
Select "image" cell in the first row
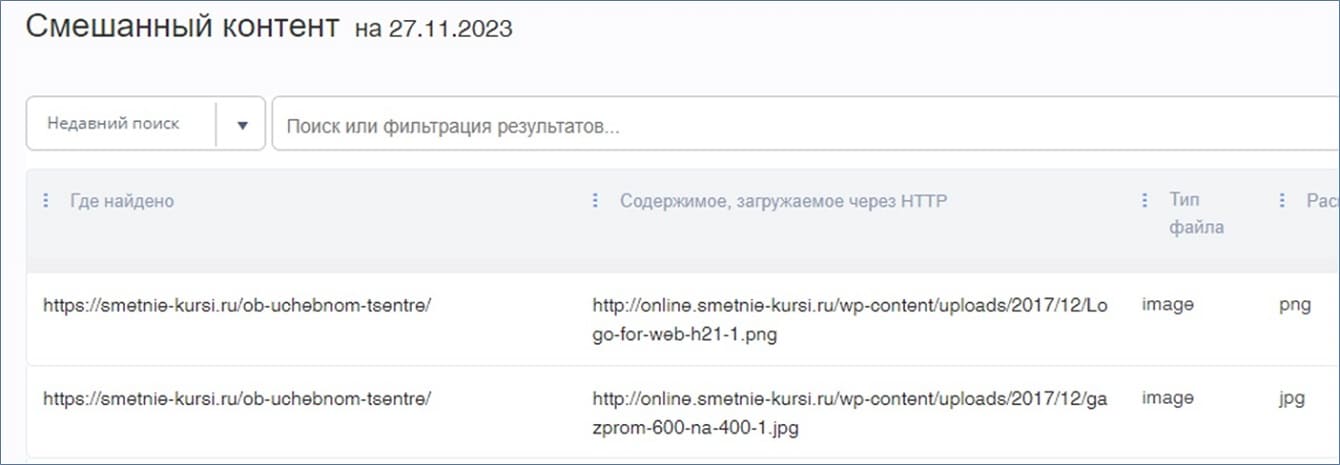click(1168, 305)
